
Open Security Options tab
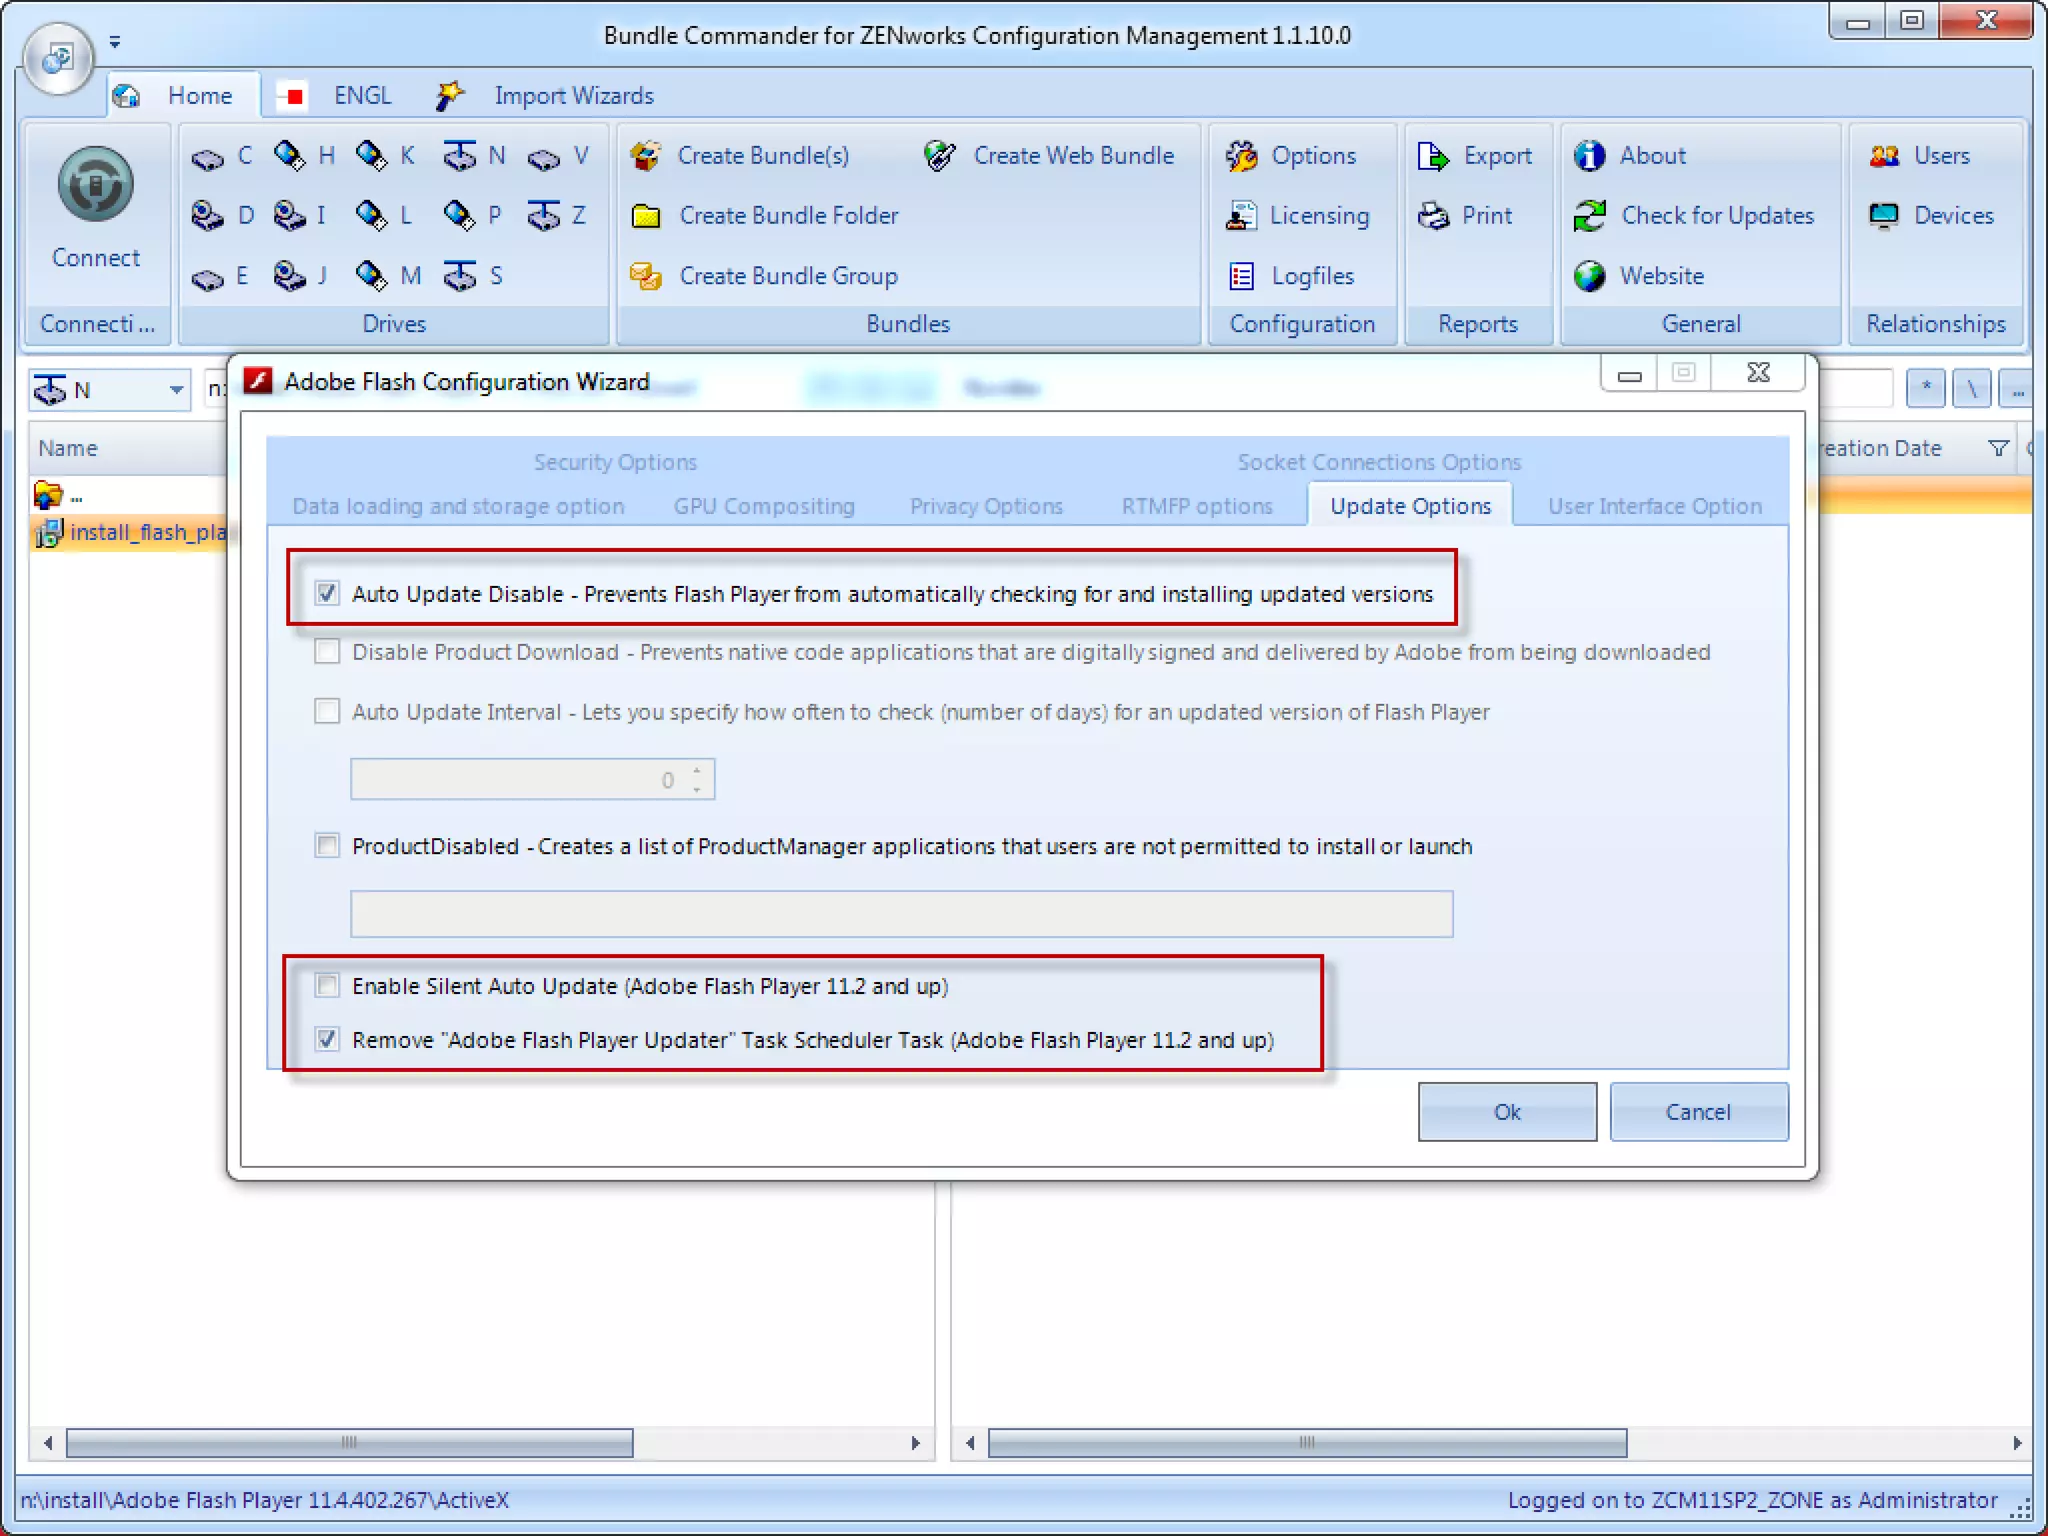(x=615, y=462)
